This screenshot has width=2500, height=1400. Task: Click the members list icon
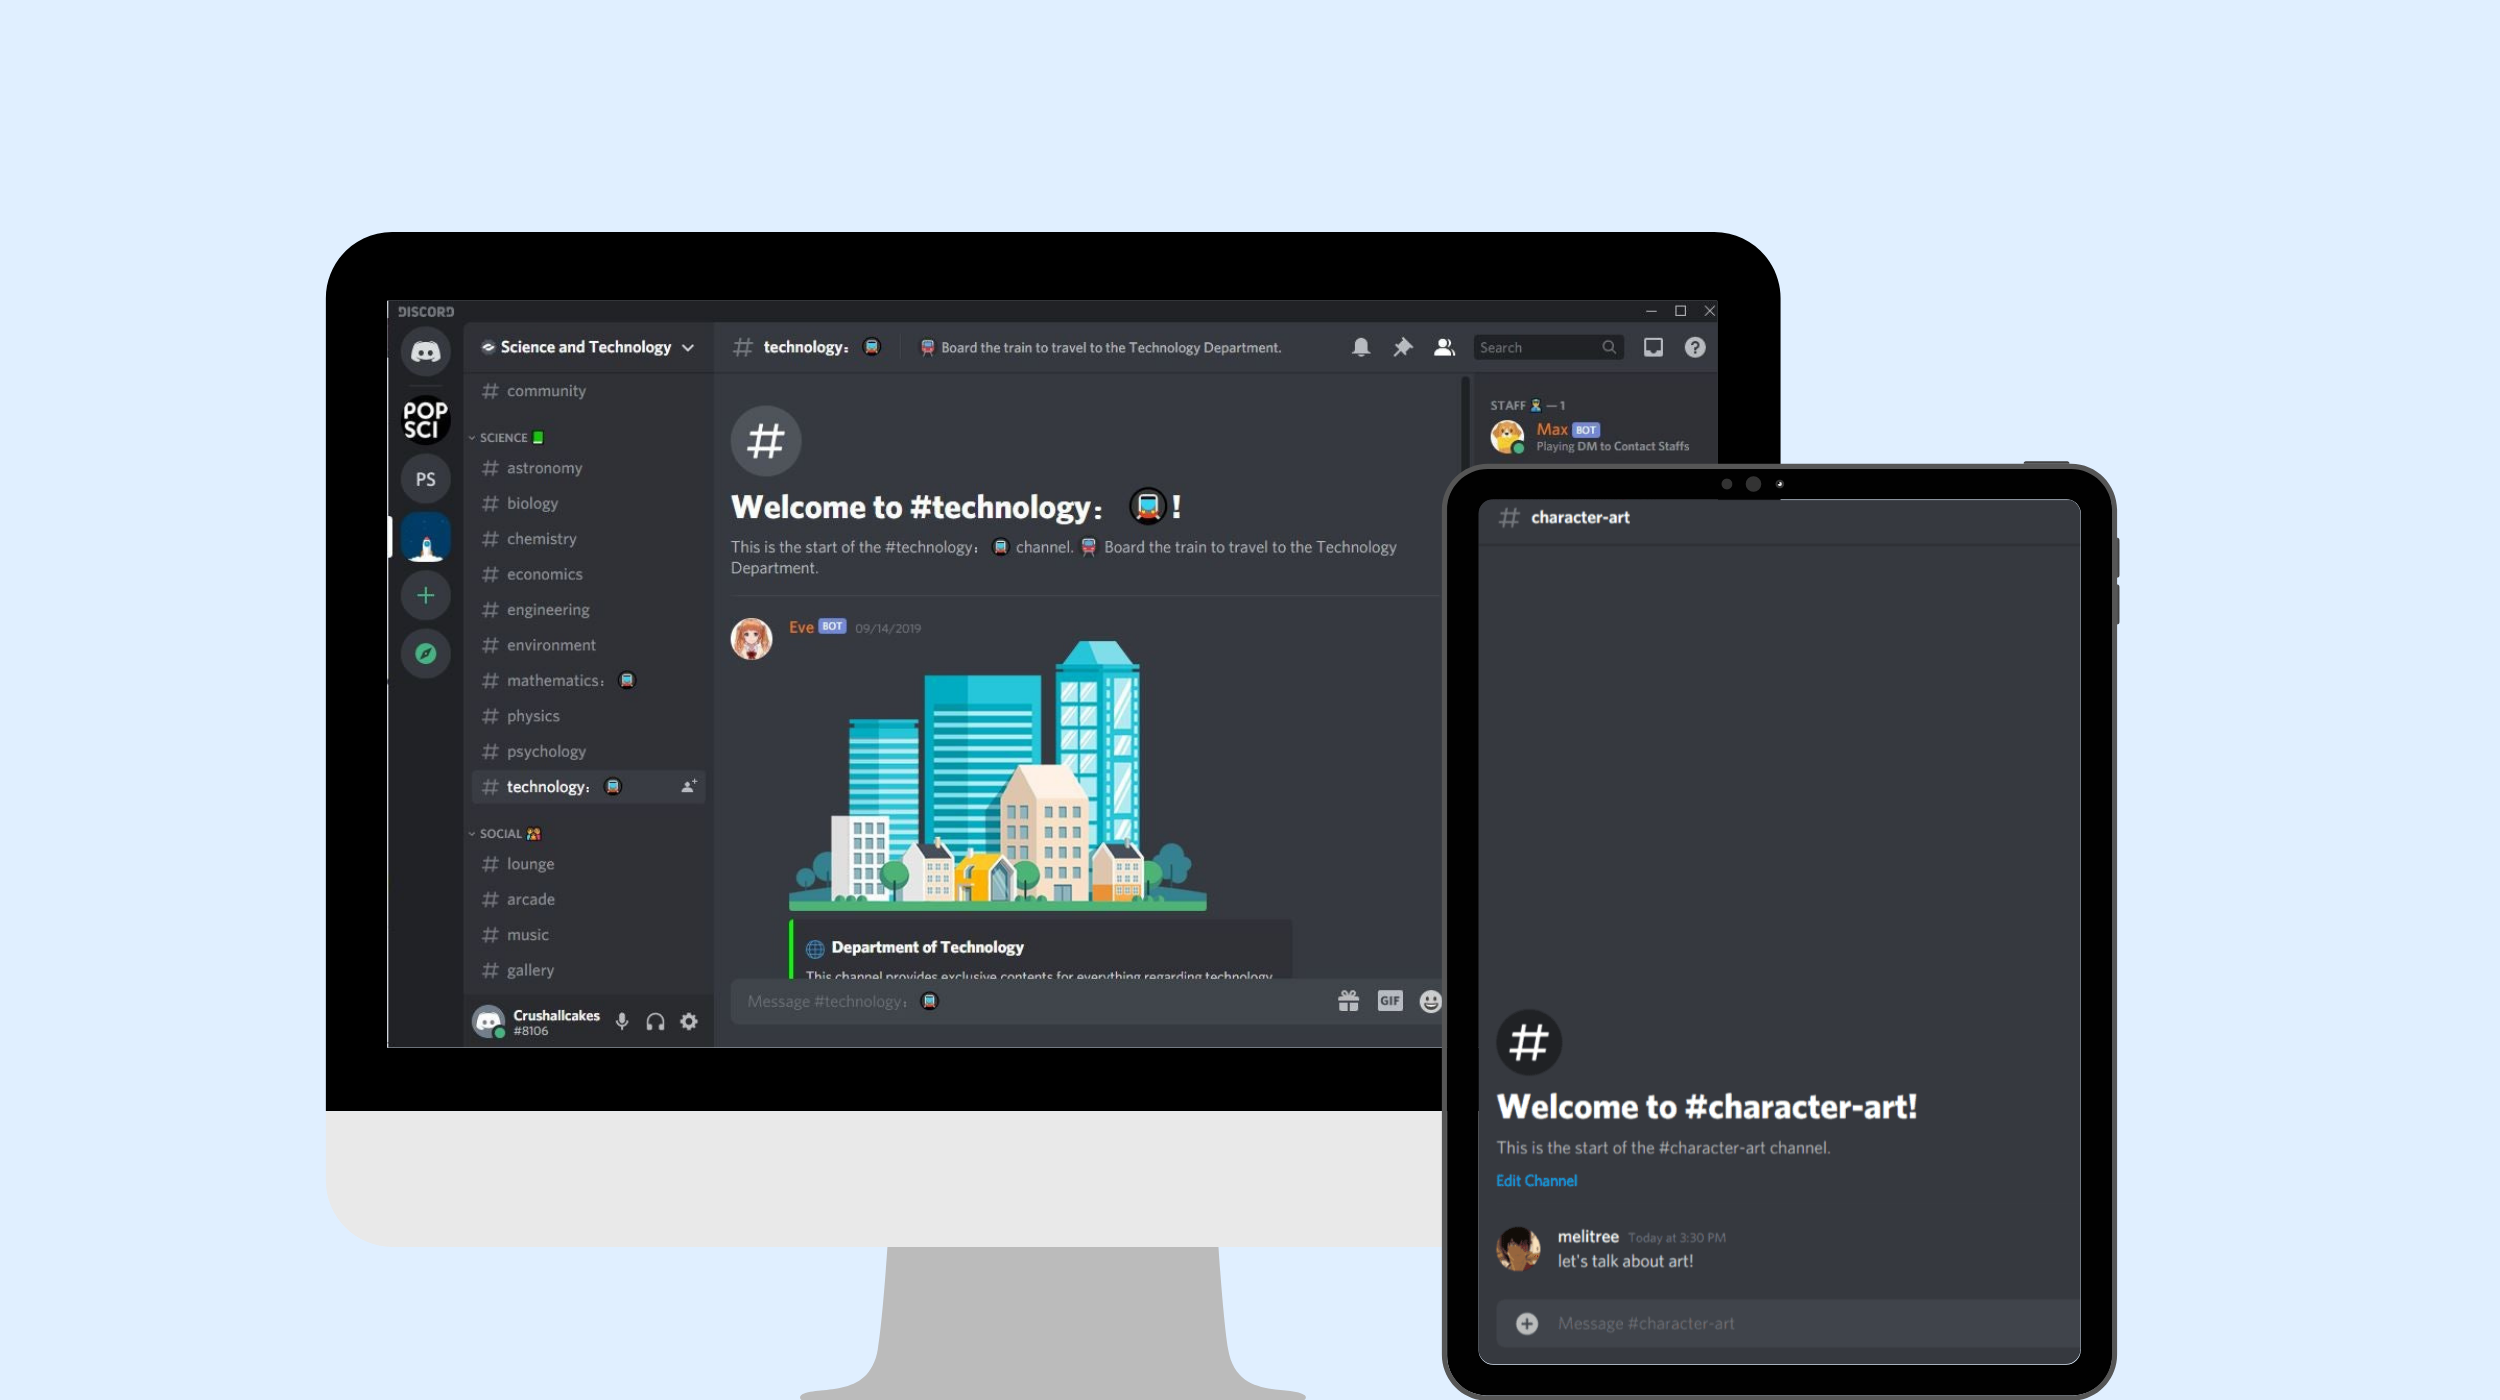tap(1444, 347)
